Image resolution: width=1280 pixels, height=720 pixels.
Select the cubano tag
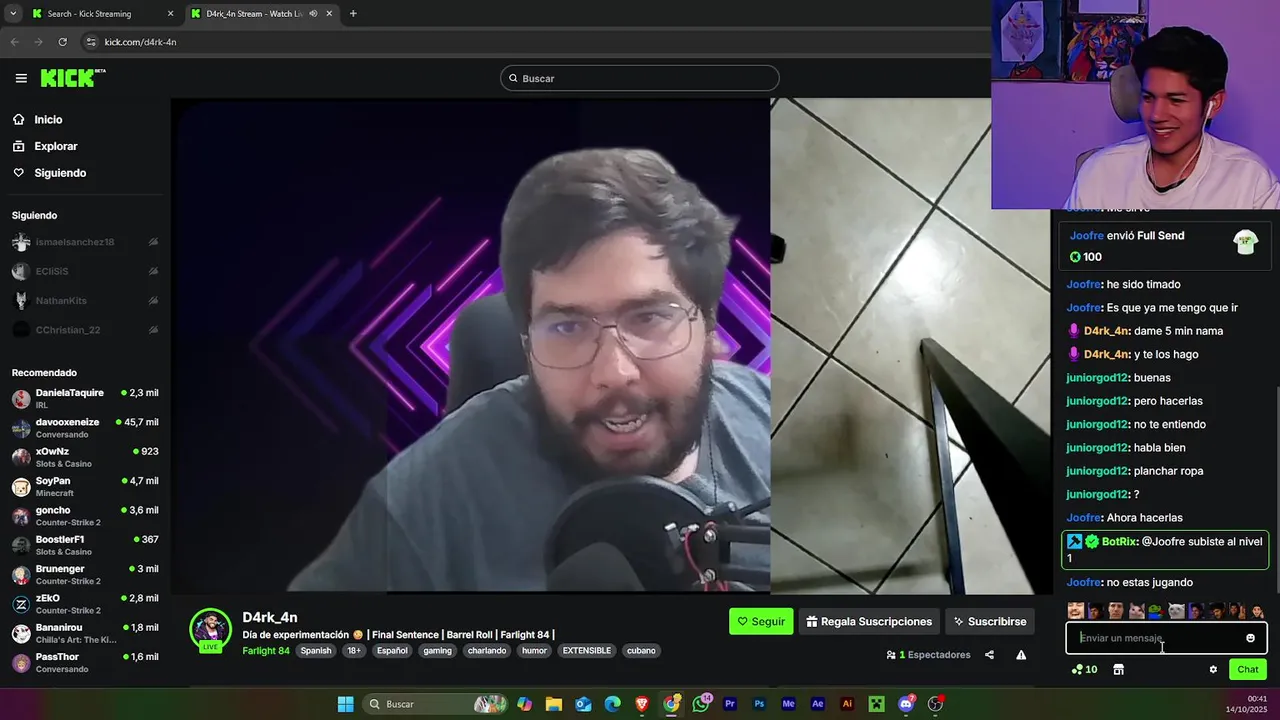(x=641, y=650)
